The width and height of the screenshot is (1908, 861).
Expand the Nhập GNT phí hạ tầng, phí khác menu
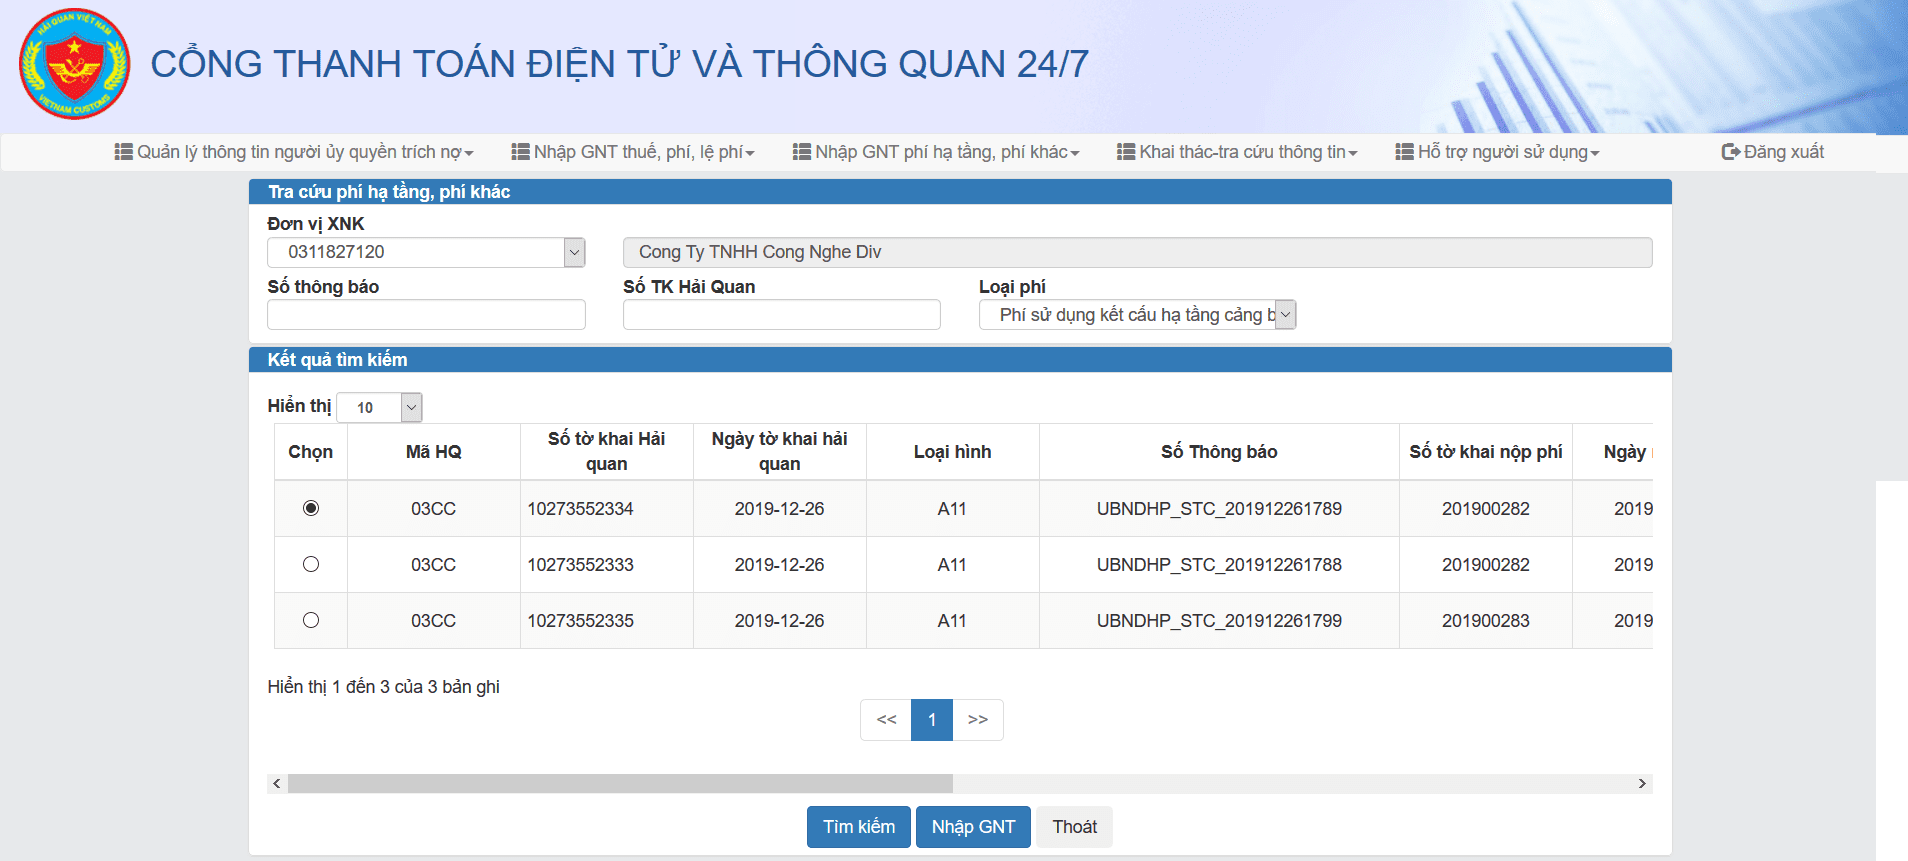(936, 152)
